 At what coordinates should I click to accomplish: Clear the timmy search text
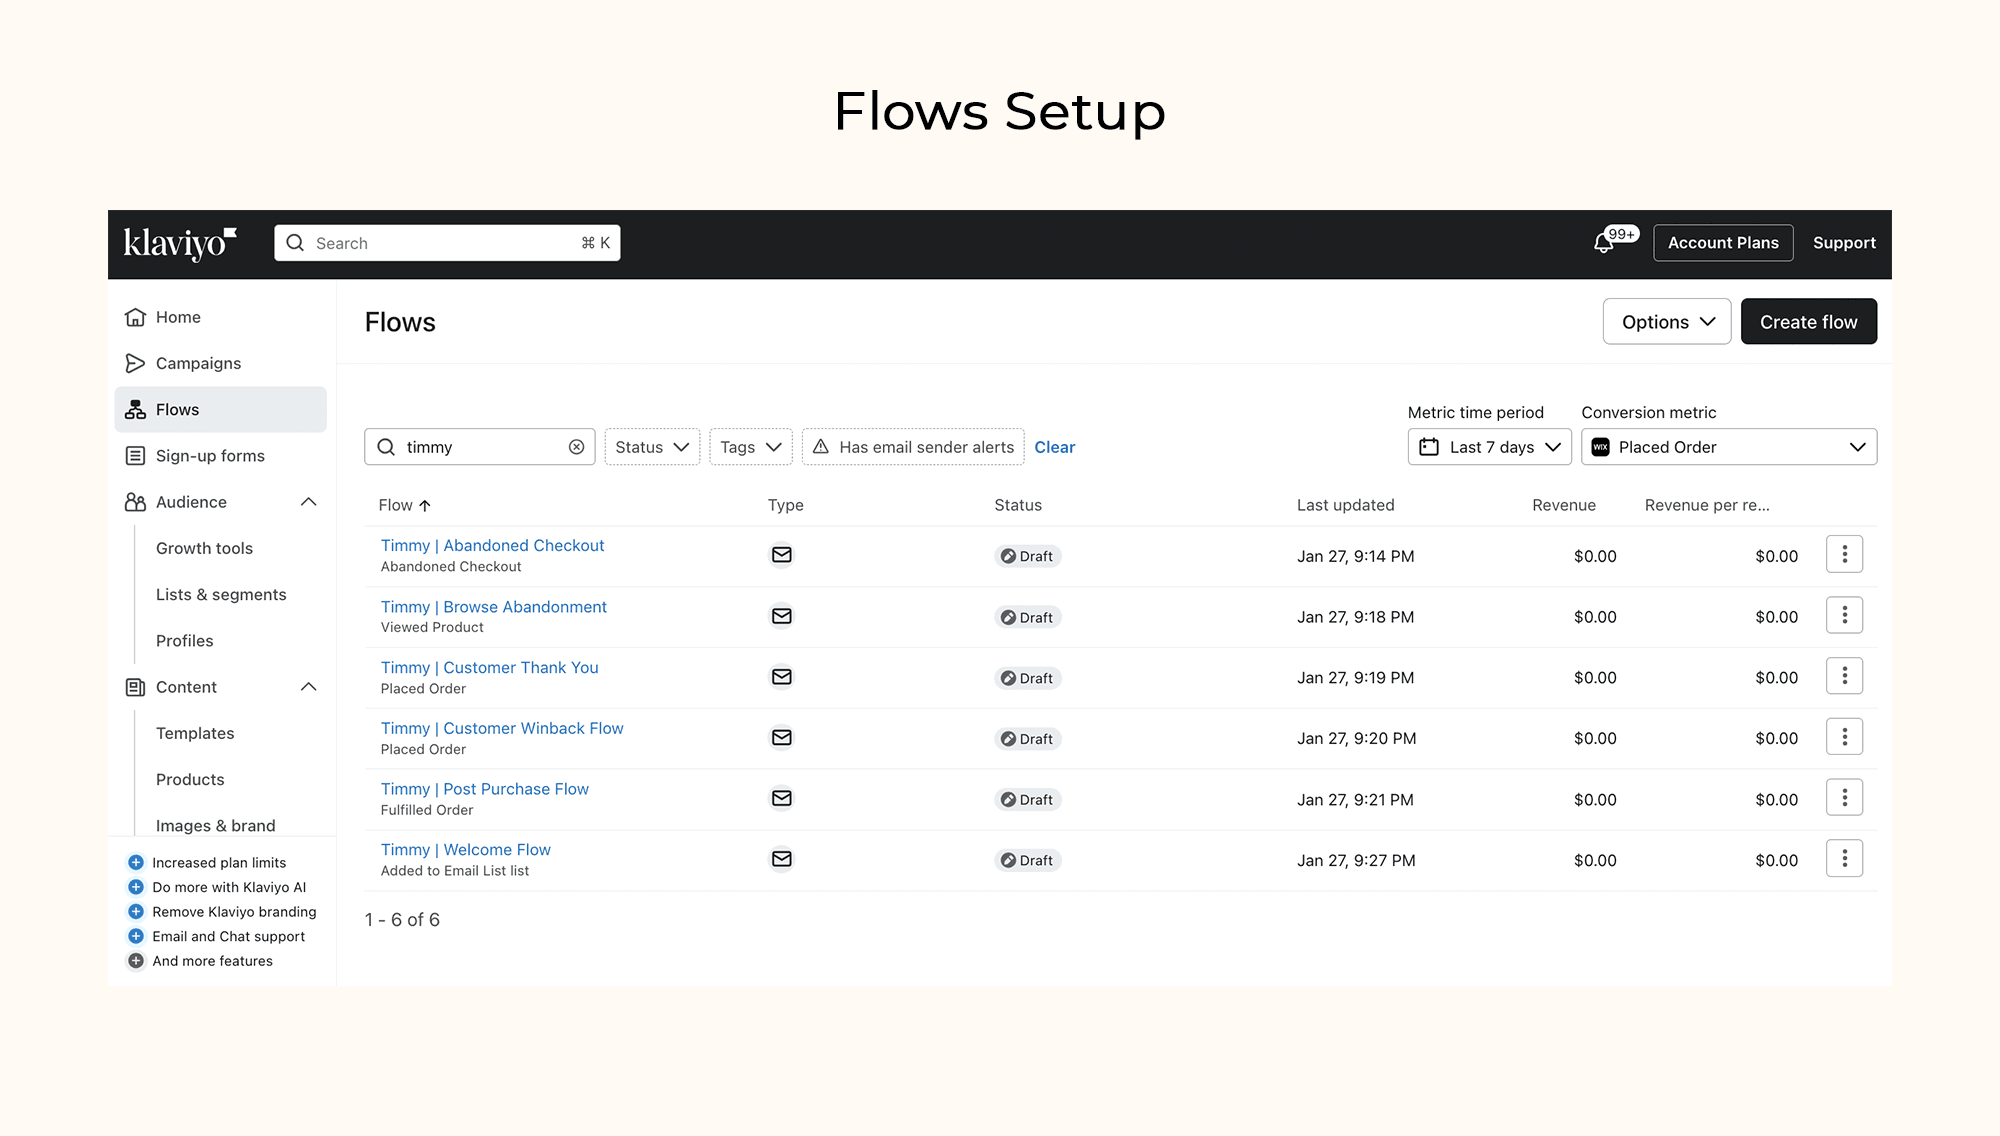click(x=577, y=447)
